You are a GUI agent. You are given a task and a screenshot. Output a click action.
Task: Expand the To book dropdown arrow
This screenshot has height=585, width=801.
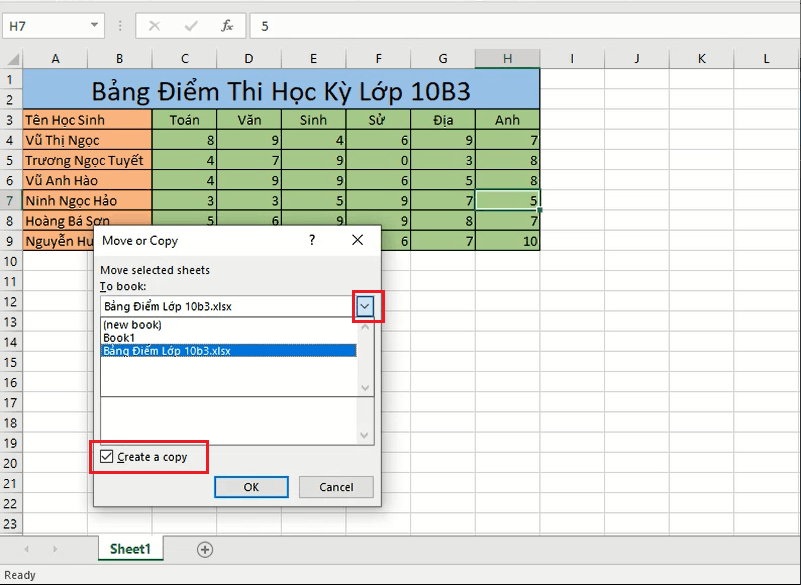pos(365,307)
